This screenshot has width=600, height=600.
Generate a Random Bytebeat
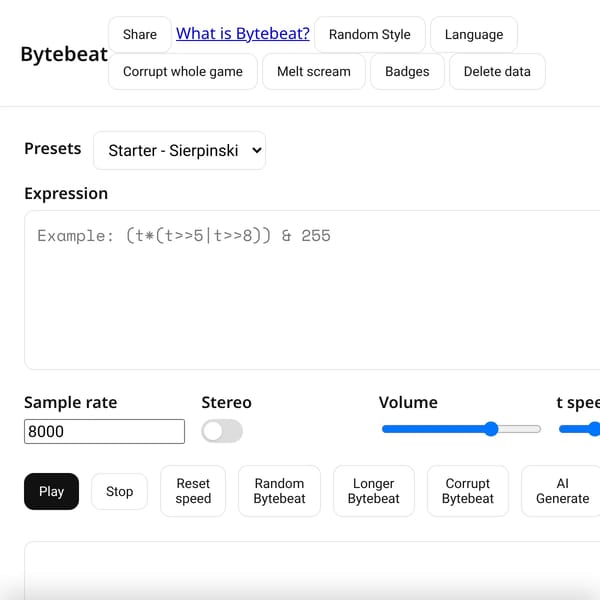click(x=279, y=491)
